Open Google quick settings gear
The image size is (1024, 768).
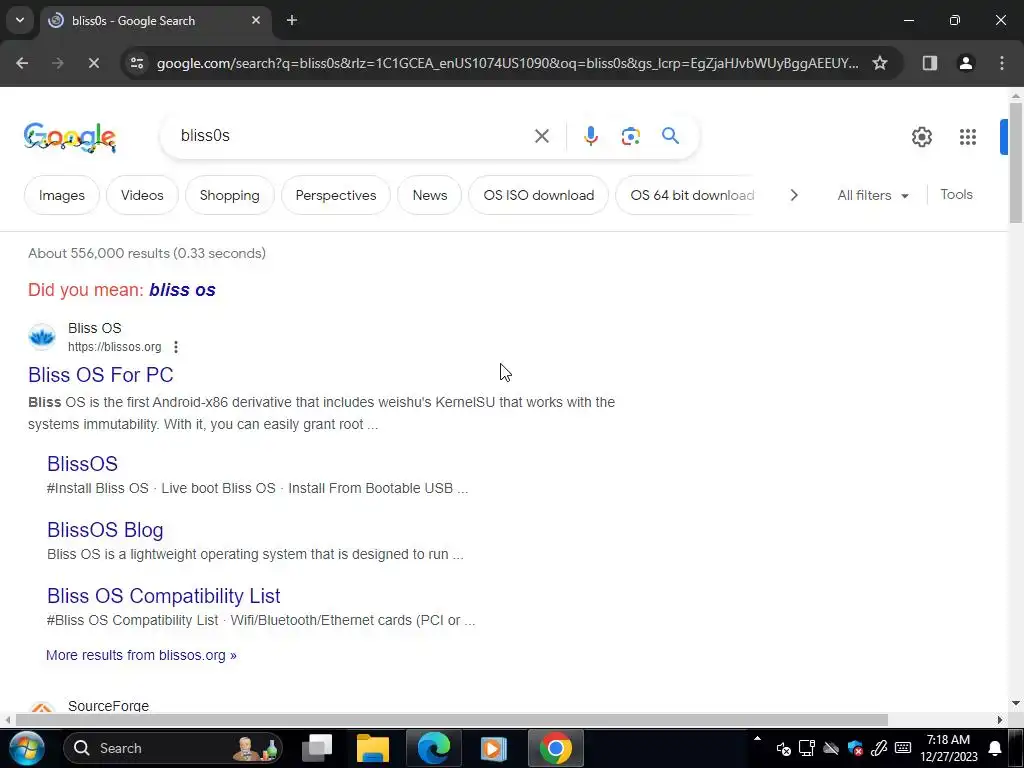pyautogui.click(x=921, y=136)
